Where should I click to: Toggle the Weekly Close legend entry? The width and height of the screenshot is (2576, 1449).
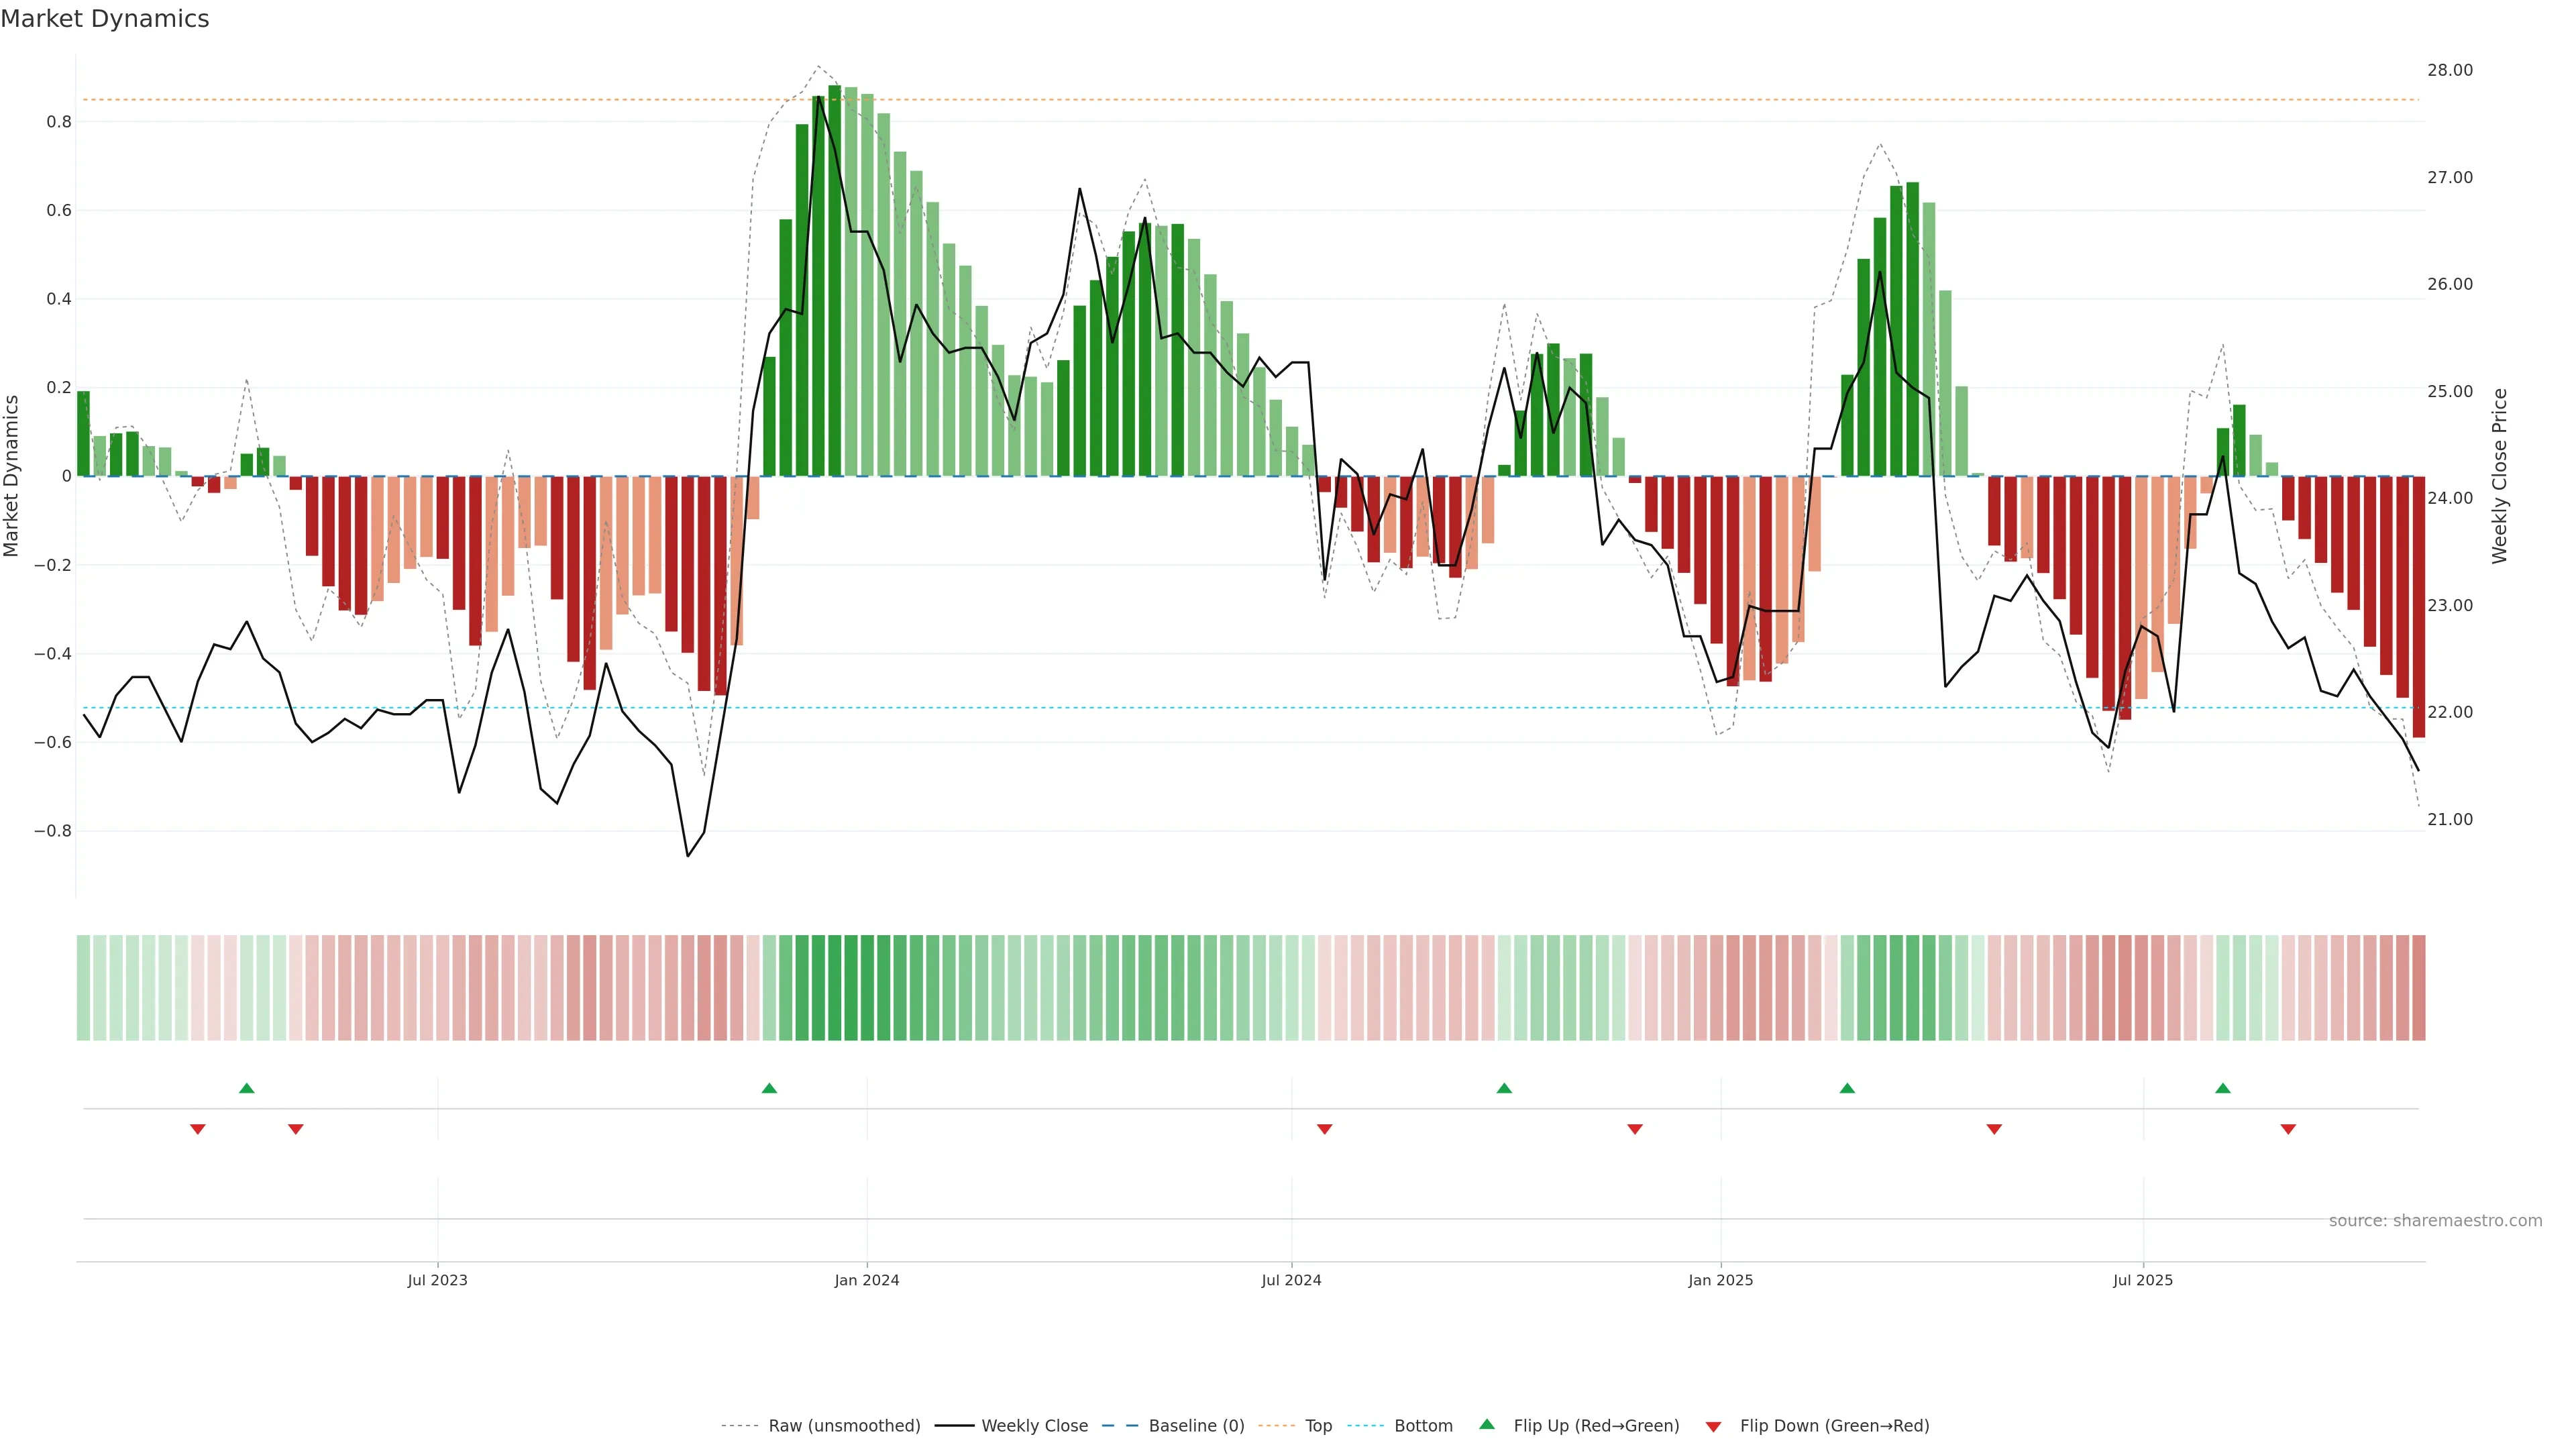coord(1034,1426)
